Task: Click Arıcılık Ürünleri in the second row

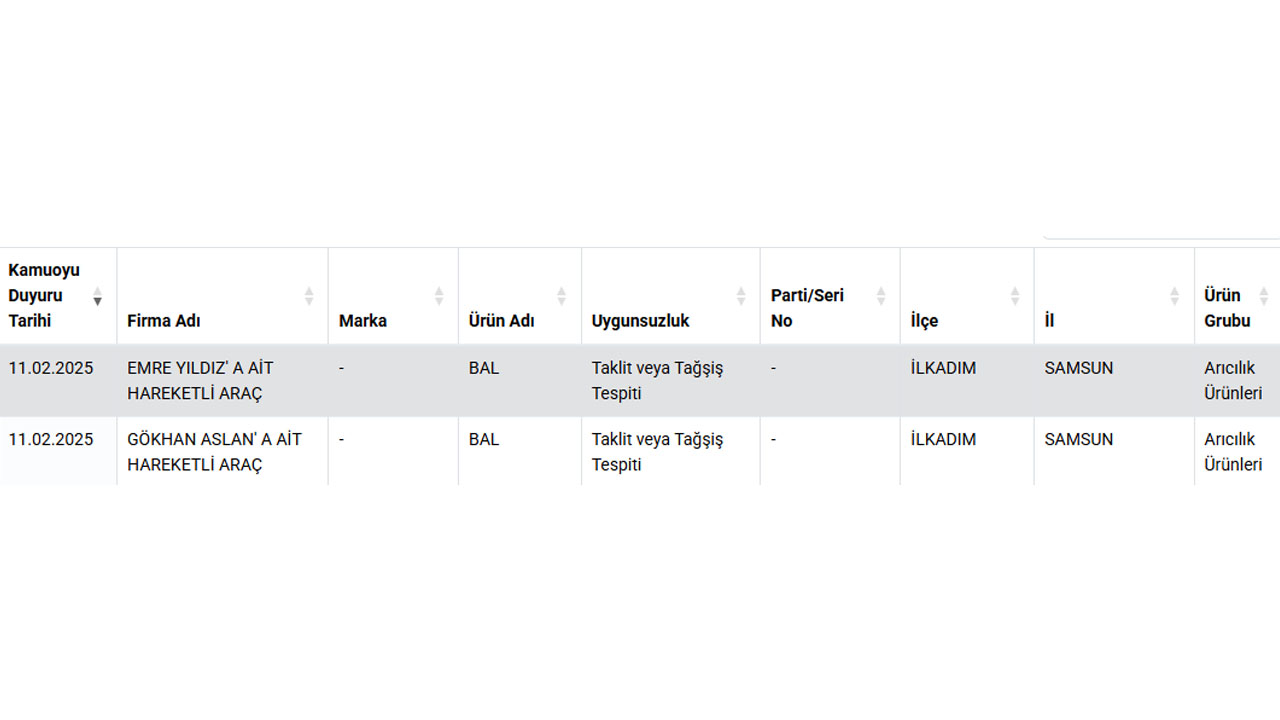Action: tap(1233, 452)
